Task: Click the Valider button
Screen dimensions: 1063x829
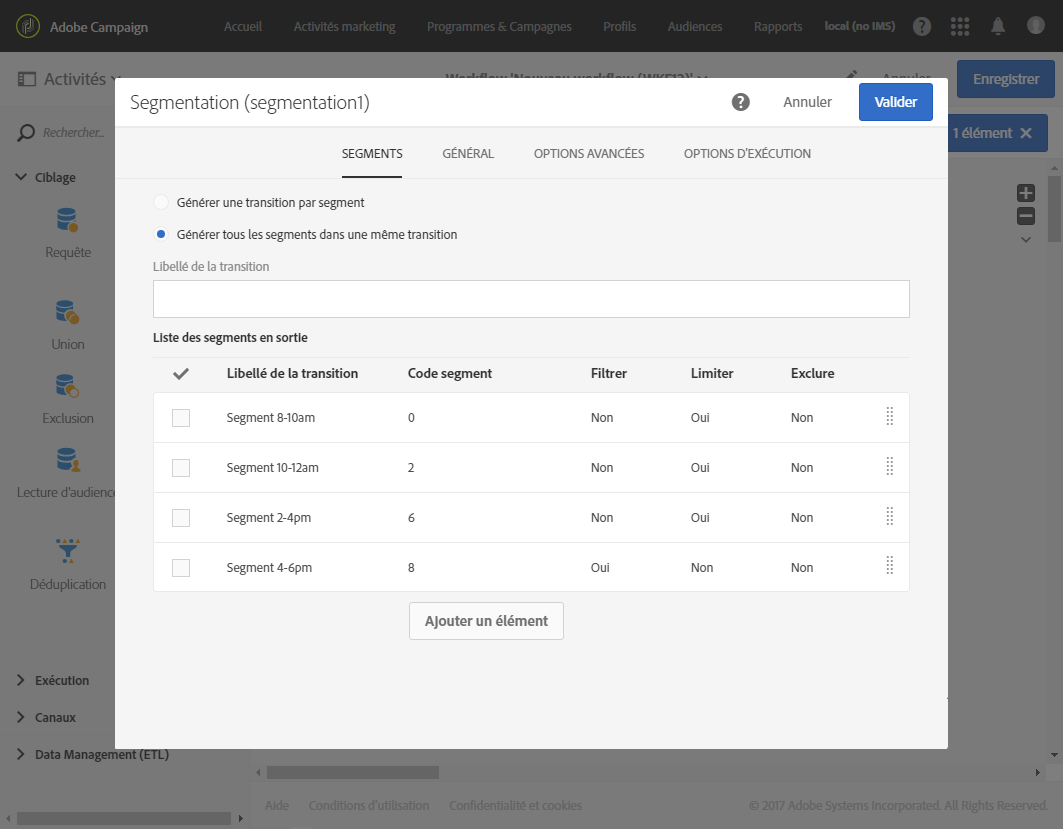Action: 895,102
